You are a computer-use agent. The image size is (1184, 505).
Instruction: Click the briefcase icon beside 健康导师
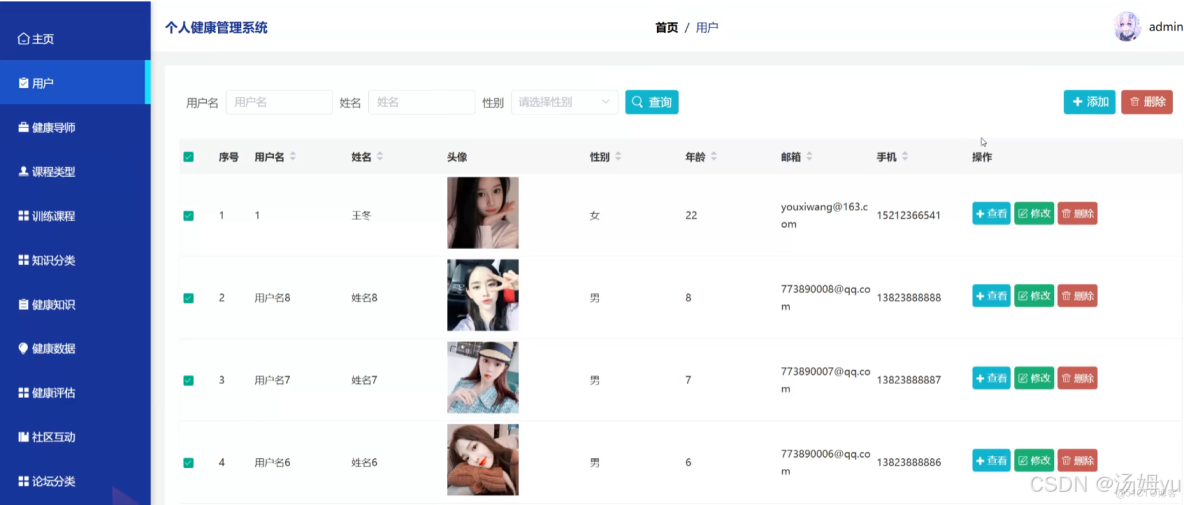pos(23,128)
